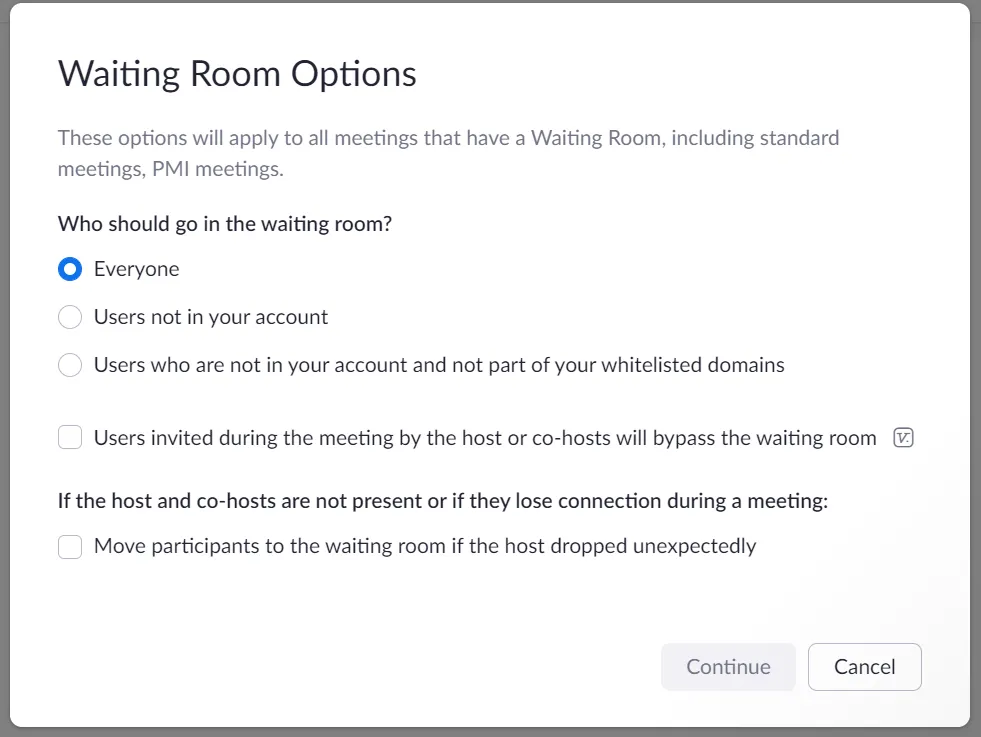Screen dimensions: 981x737
Task: Select the whitelisted domains radio option
Action: tap(70, 365)
